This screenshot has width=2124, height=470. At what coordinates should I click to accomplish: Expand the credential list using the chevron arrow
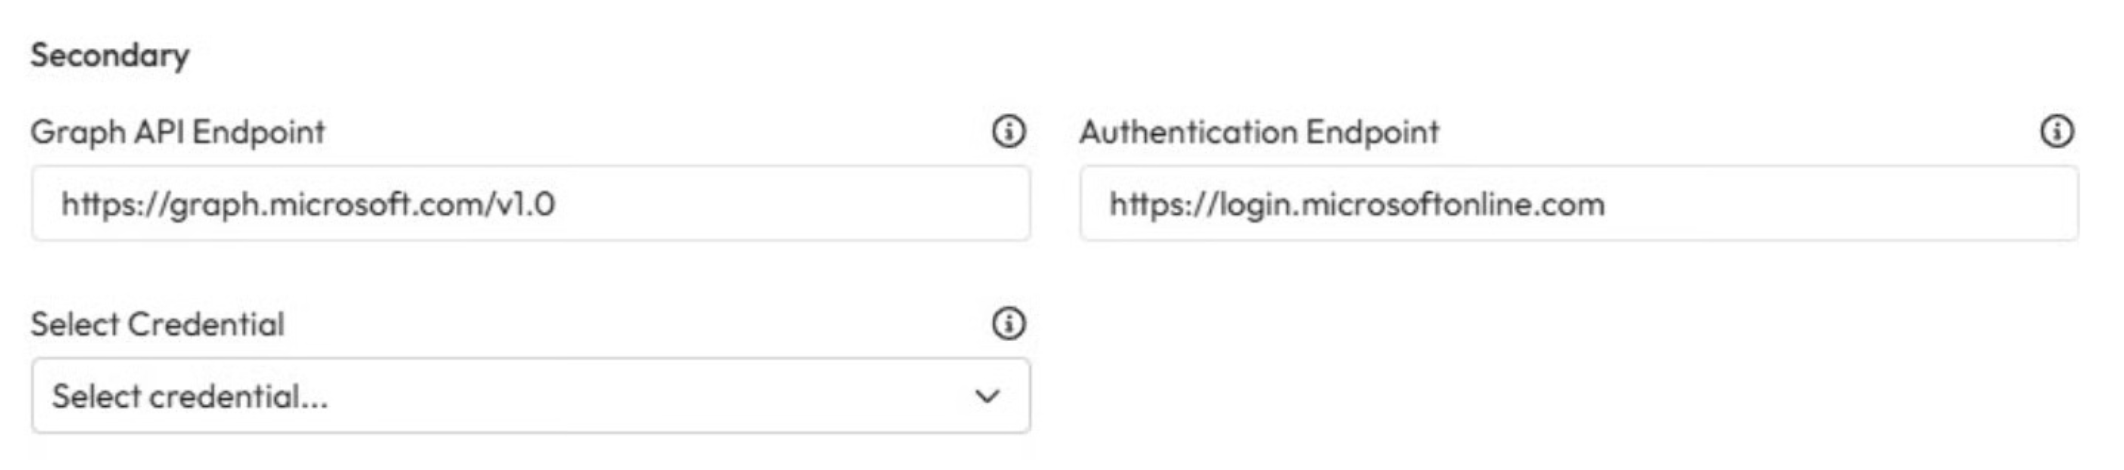coord(987,396)
